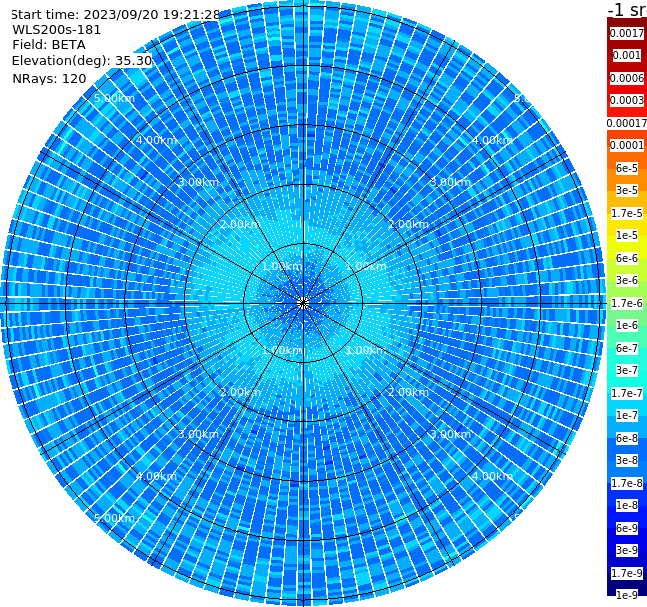Select the 1e-6 colorbar label
The image size is (647, 607).
click(x=627, y=325)
